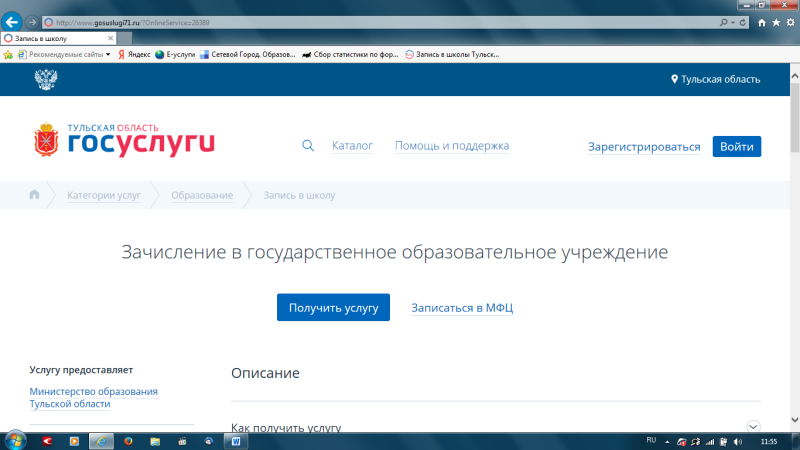800x450 pixels.
Task: Change region 'Тульская область' selector
Action: point(715,79)
